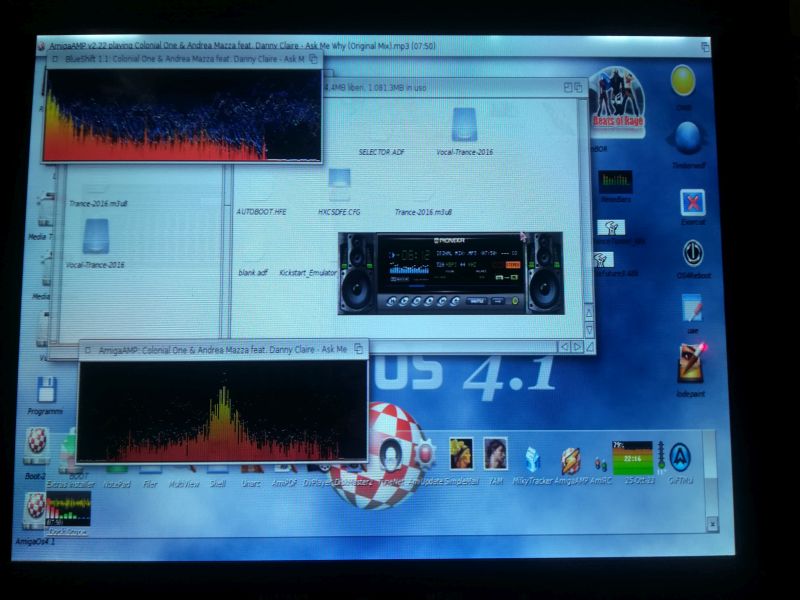The image size is (800, 600).
Task: Click the Eject button on Pioneer player
Action: click(x=455, y=302)
